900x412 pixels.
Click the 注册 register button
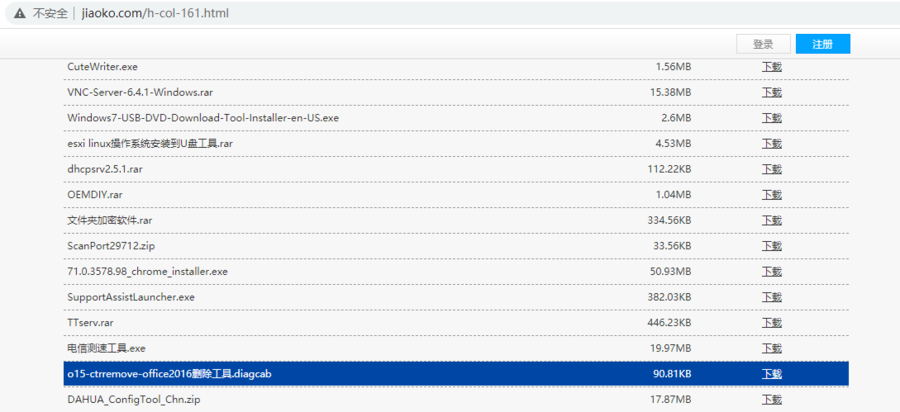(822, 44)
